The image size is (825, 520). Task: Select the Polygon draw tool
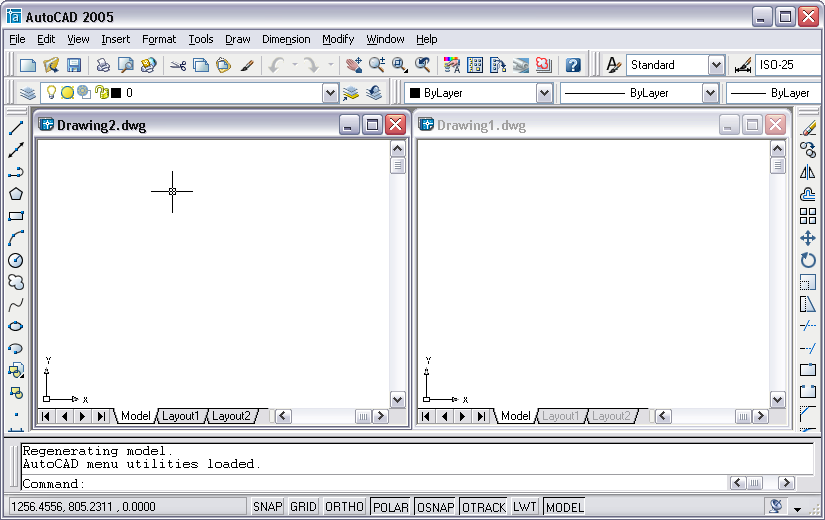(16, 194)
